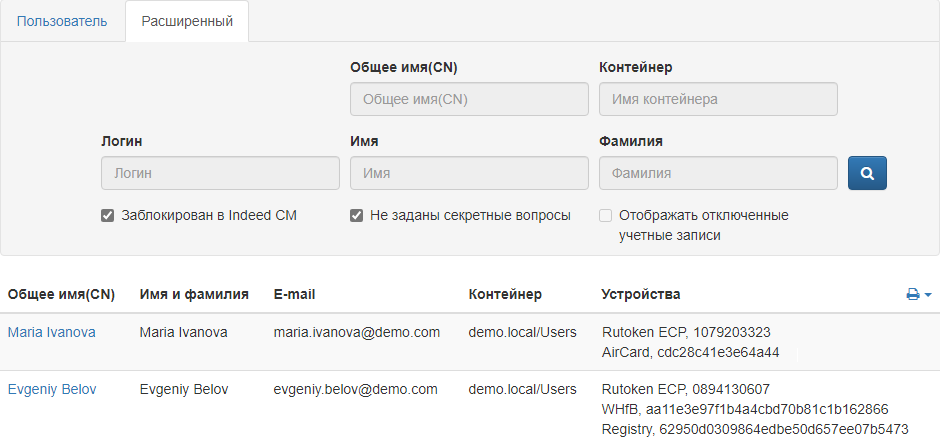Focus the Контейнер name input field
The width and height of the screenshot is (940, 439).
point(718,99)
